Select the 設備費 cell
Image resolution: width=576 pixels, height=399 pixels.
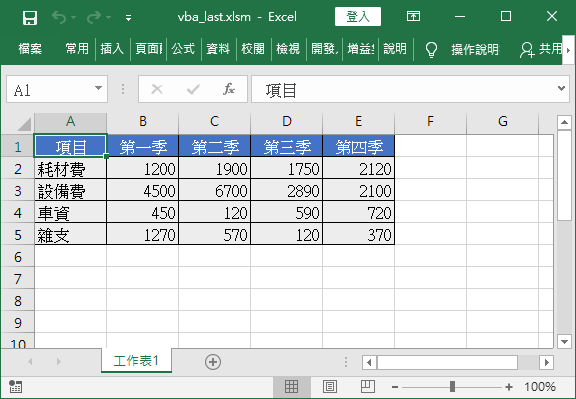(71, 191)
